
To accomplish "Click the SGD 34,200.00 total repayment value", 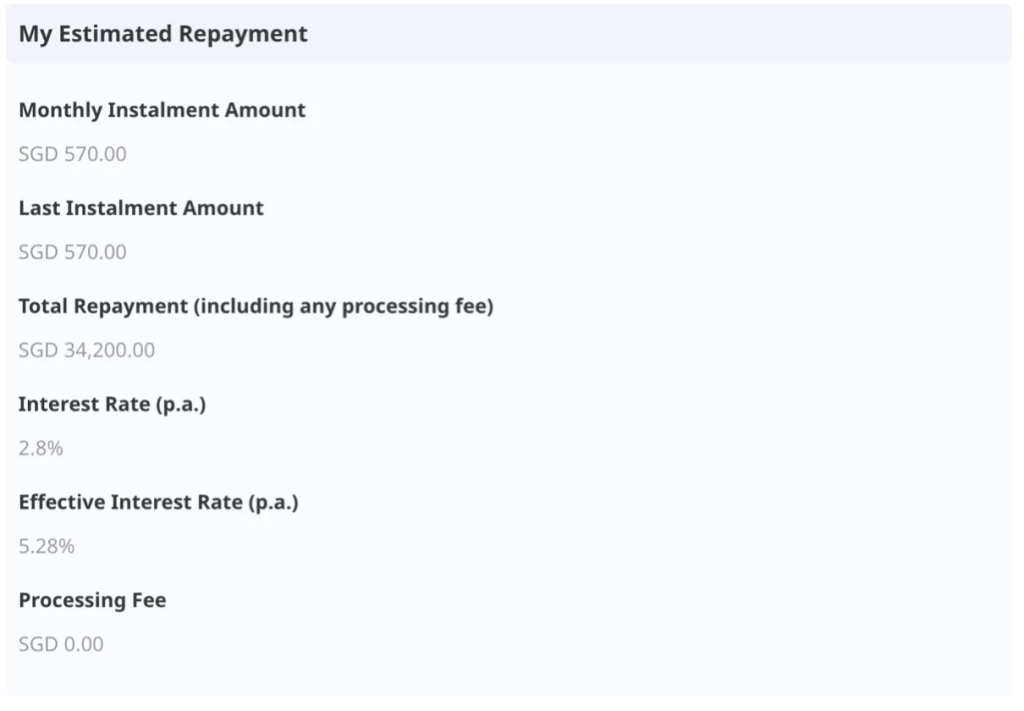I will point(86,350).
